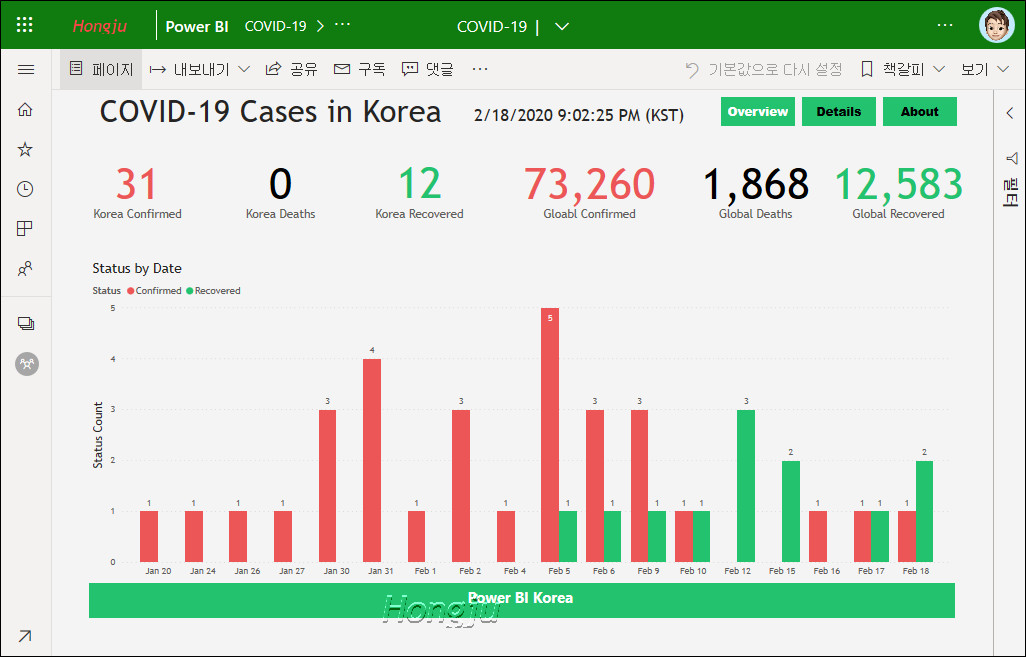Click the Feb 2 confirmed bar
1026x657 pixels.
(461, 486)
